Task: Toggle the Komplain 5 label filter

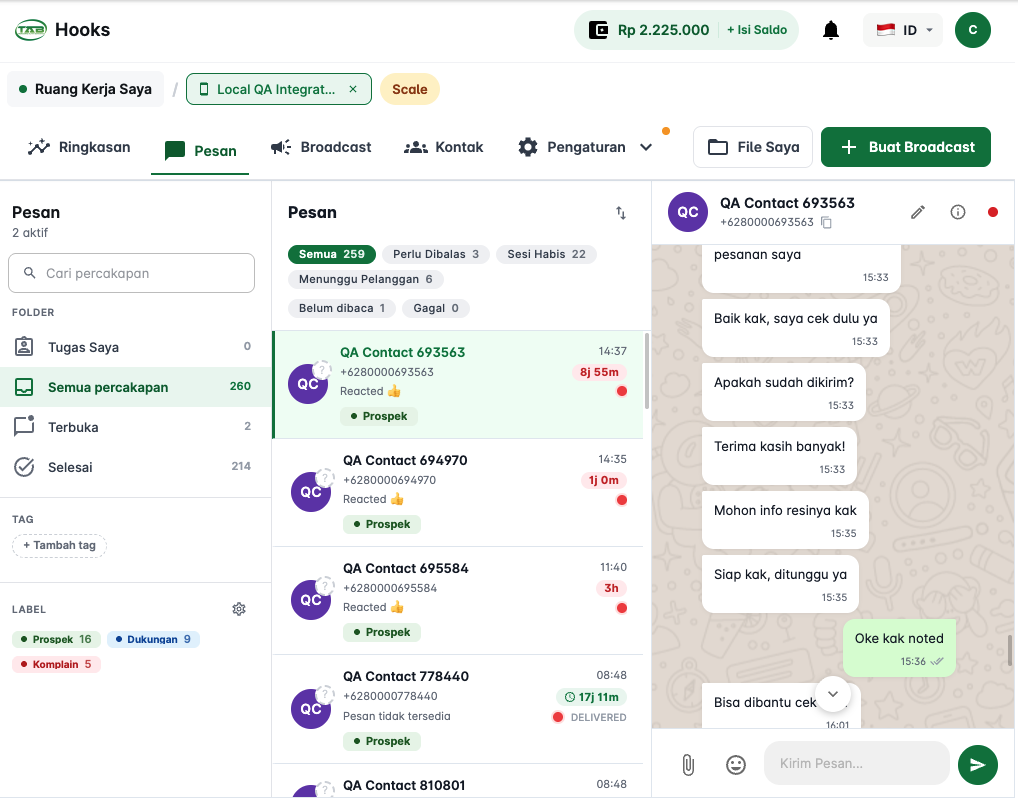Action: pyautogui.click(x=56, y=664)
